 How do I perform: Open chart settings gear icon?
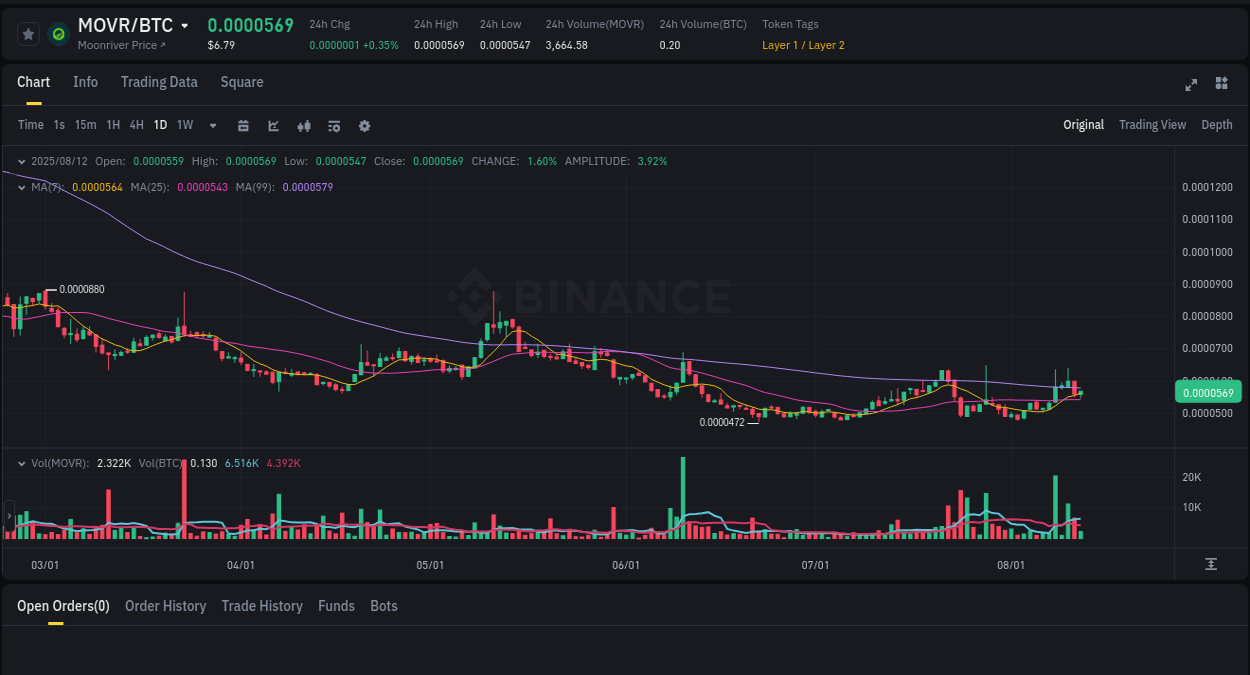point(364,125)
